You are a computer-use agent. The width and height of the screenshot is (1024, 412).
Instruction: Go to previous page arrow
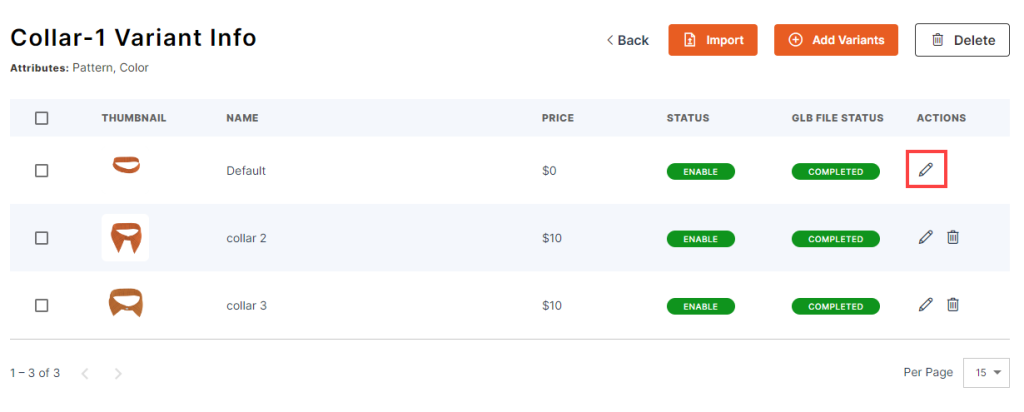tap(85, 373)
